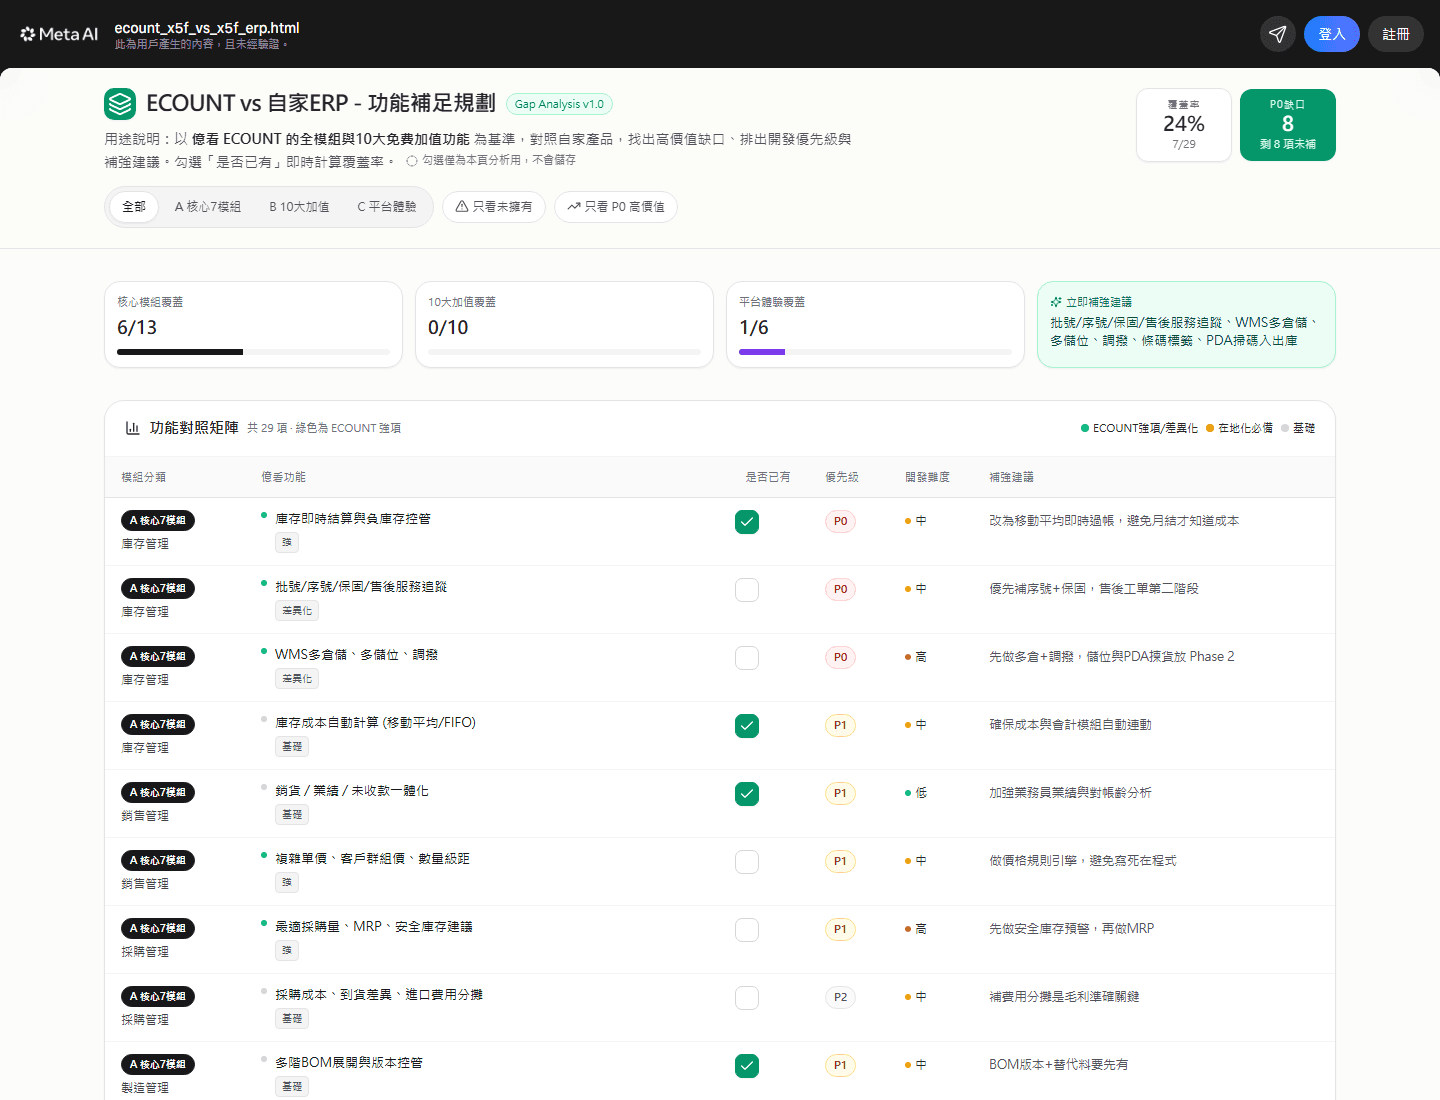Click 高 difficulty in 最適採購量 row
This screenshot has width=1440, height=1100.
tap(916, 928)
